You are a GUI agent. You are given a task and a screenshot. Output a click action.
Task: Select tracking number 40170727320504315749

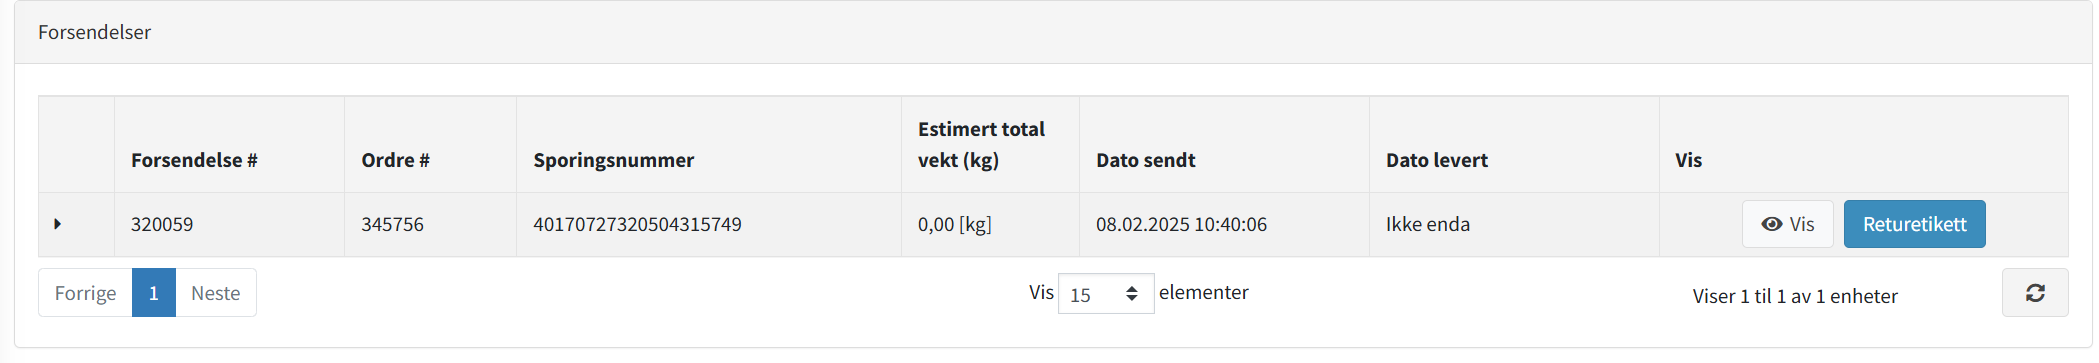(x=637, y=224)
